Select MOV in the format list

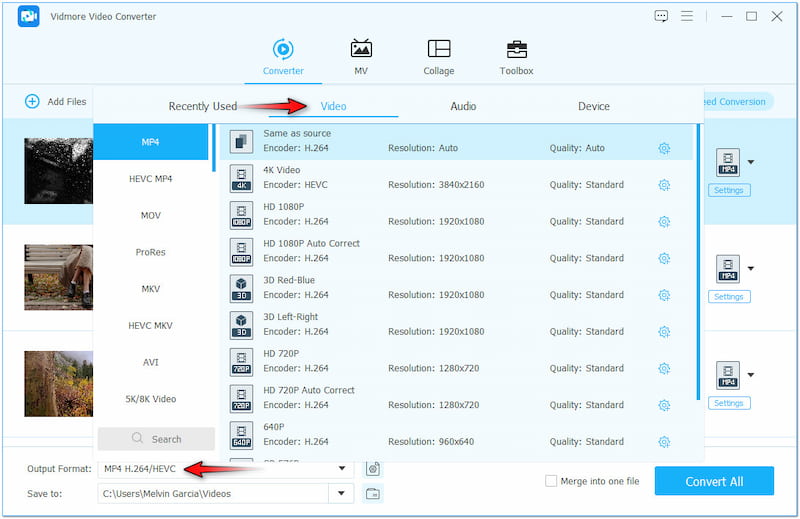[x=151, y=215]
